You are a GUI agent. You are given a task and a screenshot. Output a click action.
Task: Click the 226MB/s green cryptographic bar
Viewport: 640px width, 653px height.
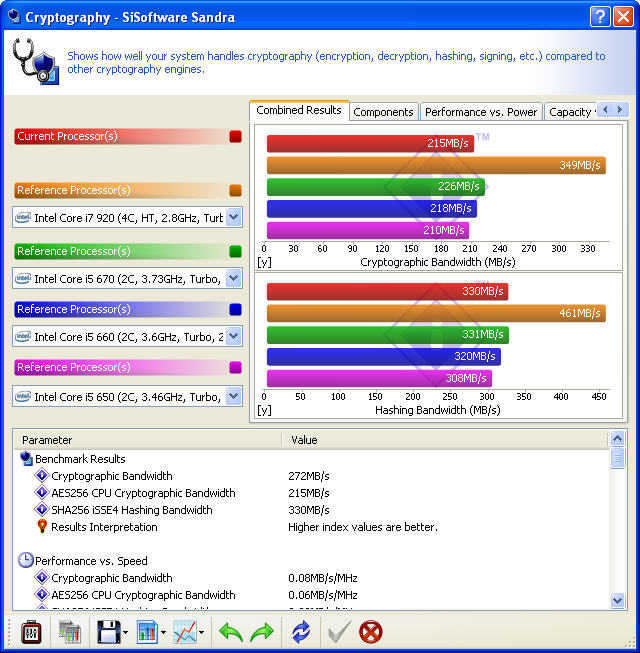376,187
